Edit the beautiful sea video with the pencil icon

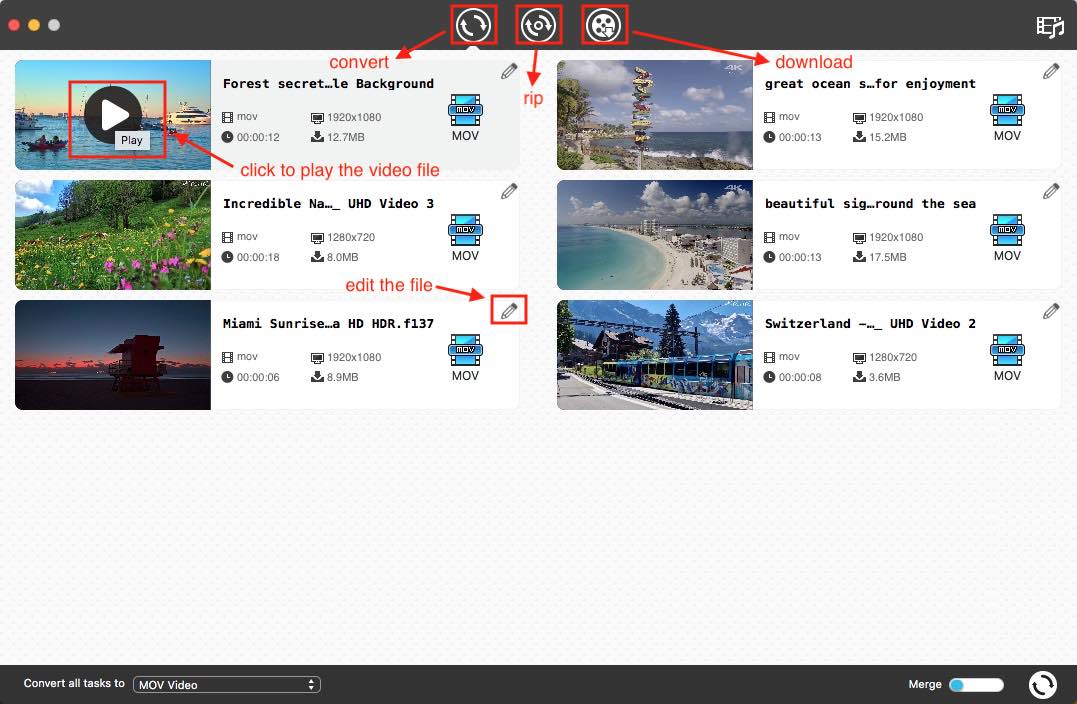[1050, 190]
